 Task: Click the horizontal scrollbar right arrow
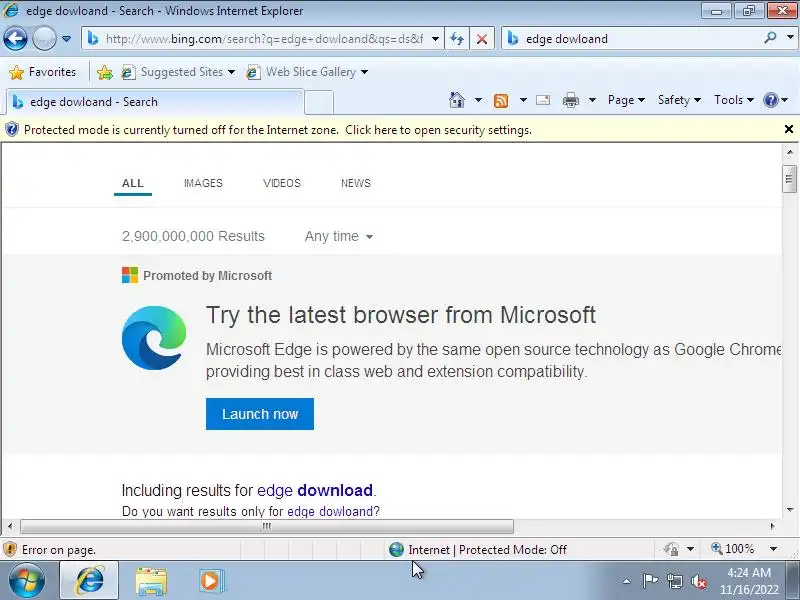772,526
